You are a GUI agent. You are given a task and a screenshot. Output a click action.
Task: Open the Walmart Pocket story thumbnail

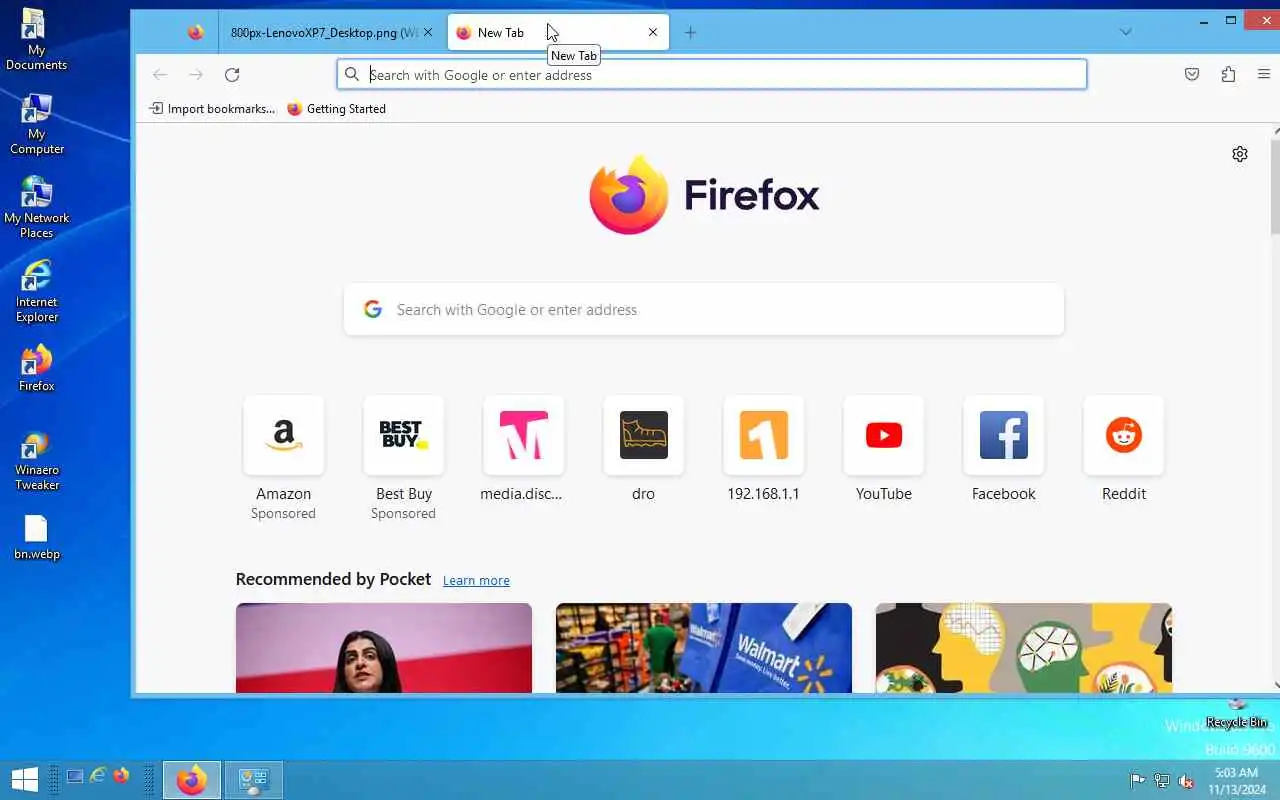click(704, 648)
